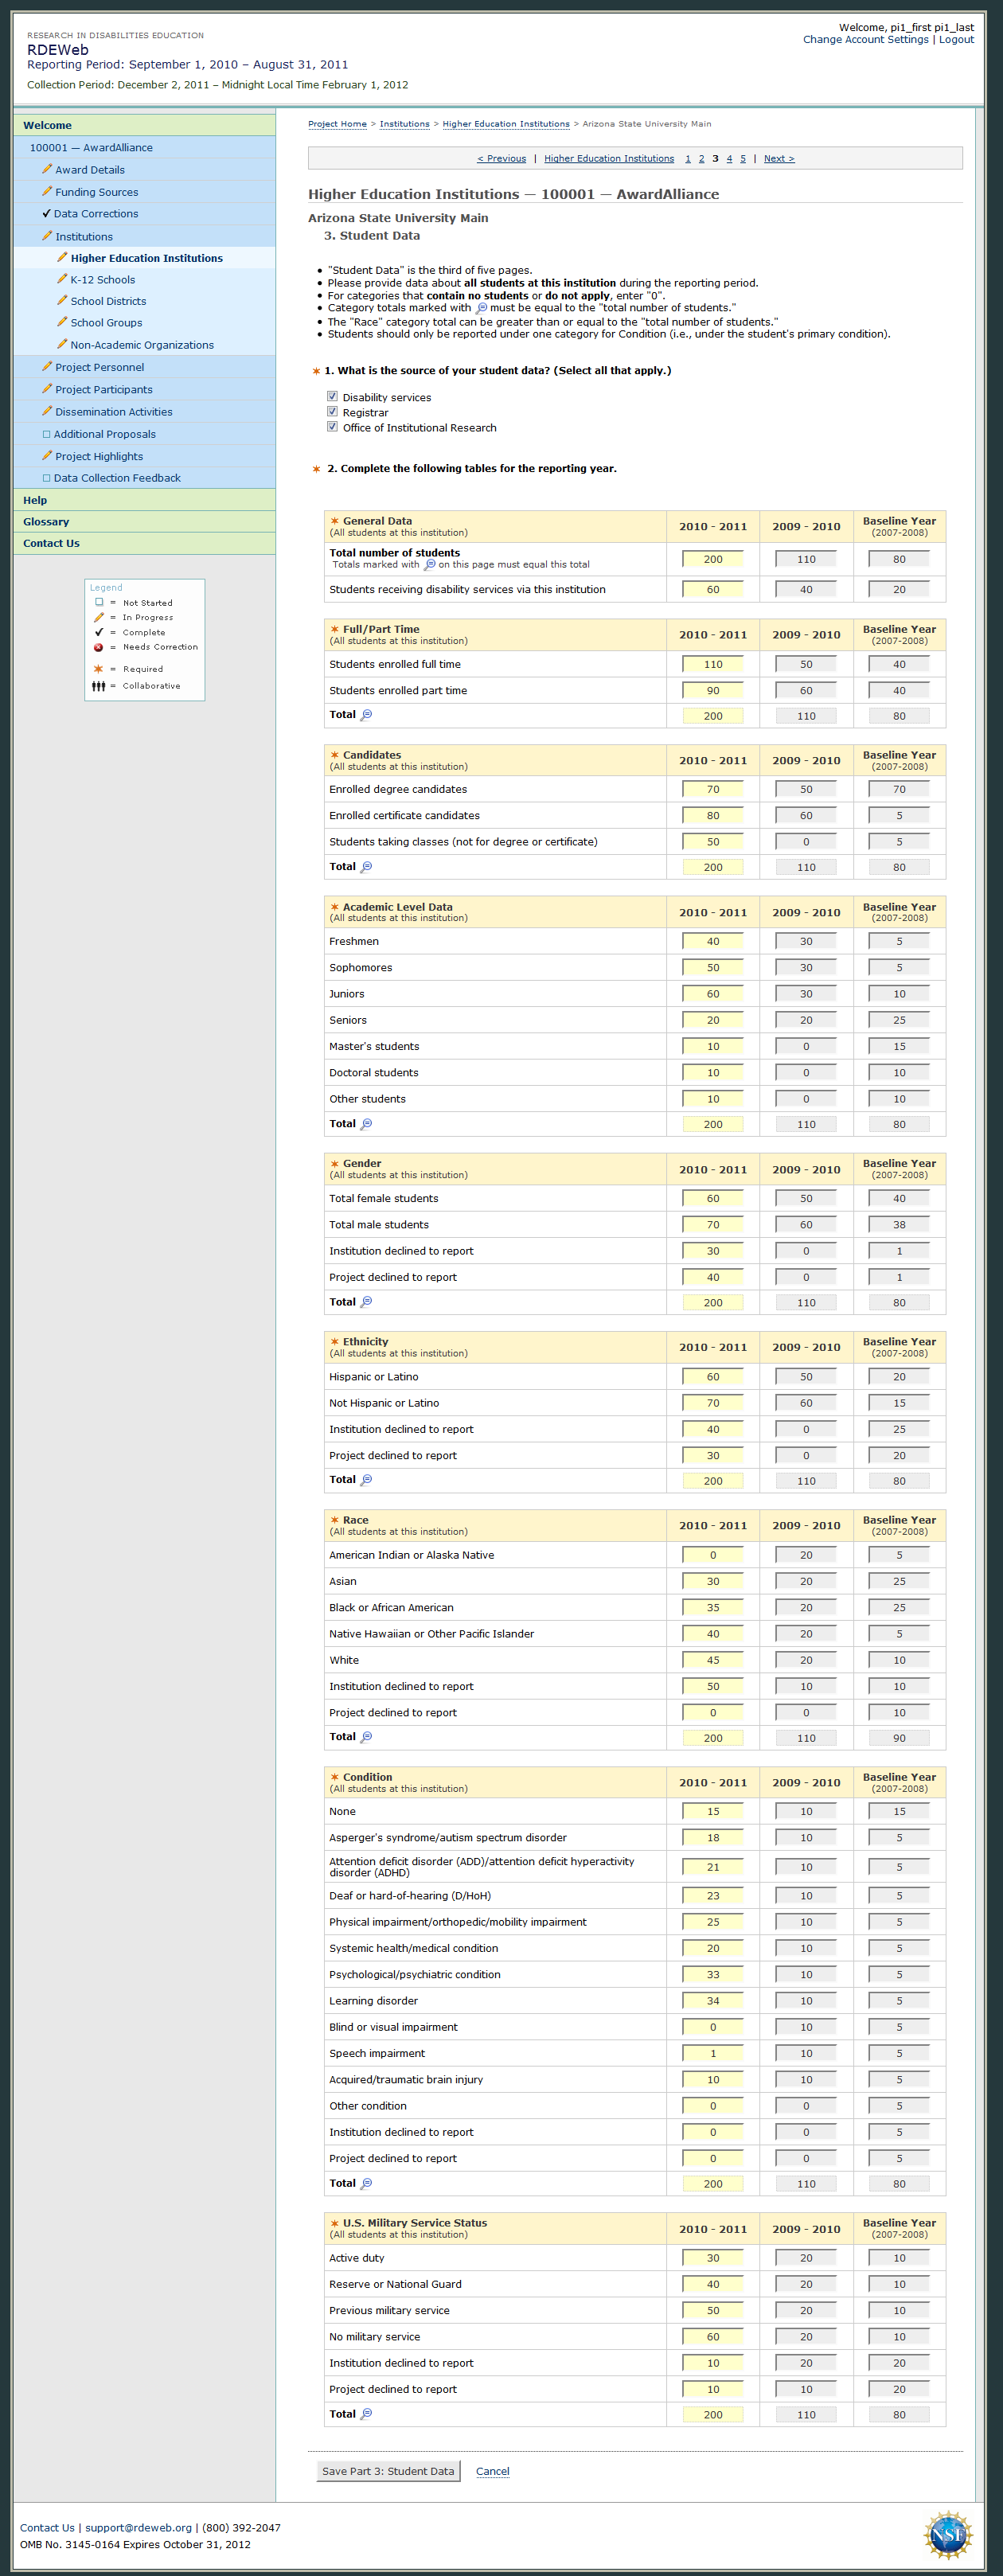Click checkmark icon next to Data Corrections

pos(46,213)
